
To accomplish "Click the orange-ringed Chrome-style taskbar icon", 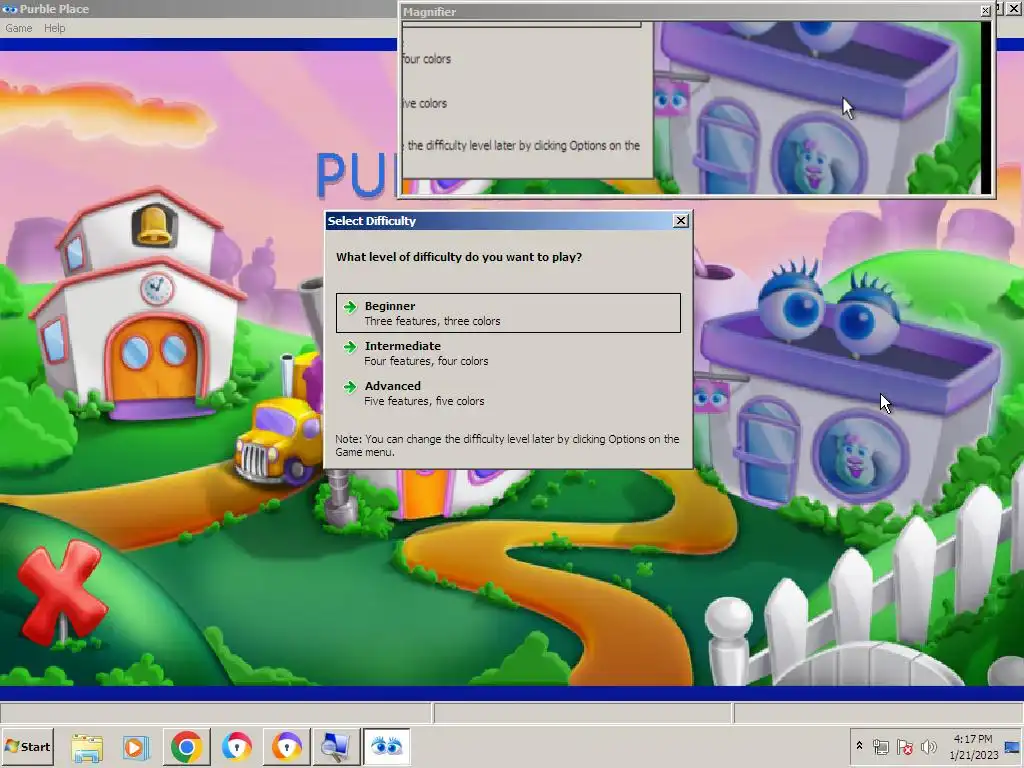I will [x=286, y=747].
